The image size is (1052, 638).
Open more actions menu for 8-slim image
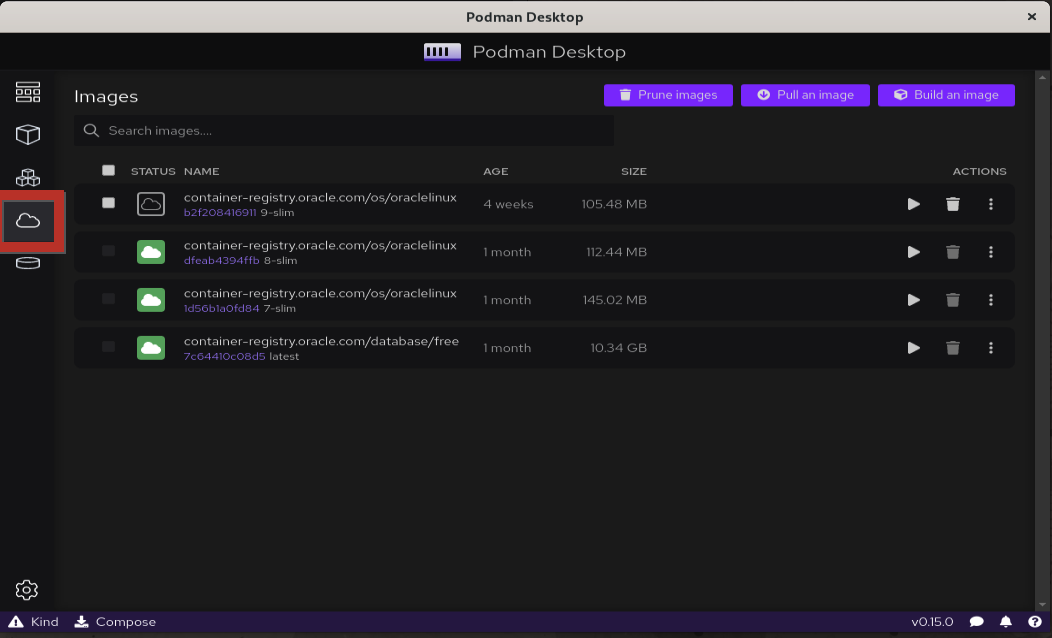(991, 252)
